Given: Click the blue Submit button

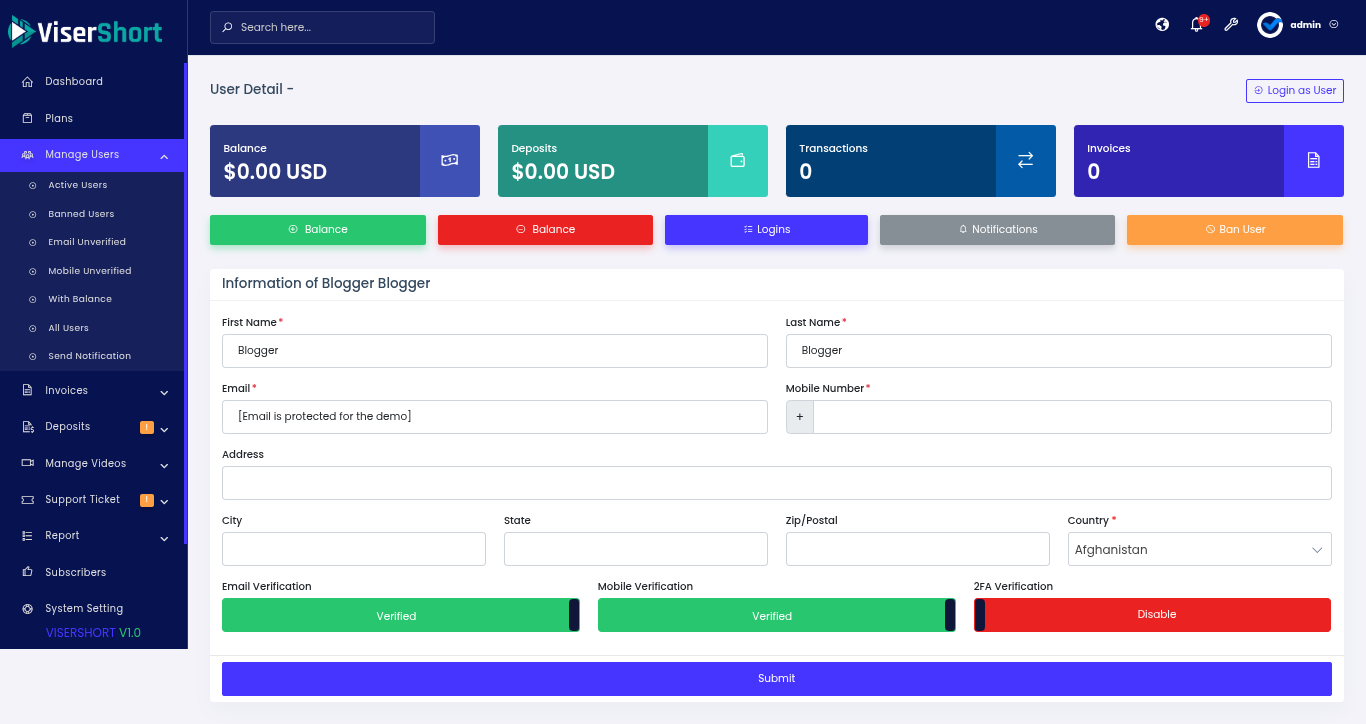Looking at the screenshot, I should coord(776,679).
